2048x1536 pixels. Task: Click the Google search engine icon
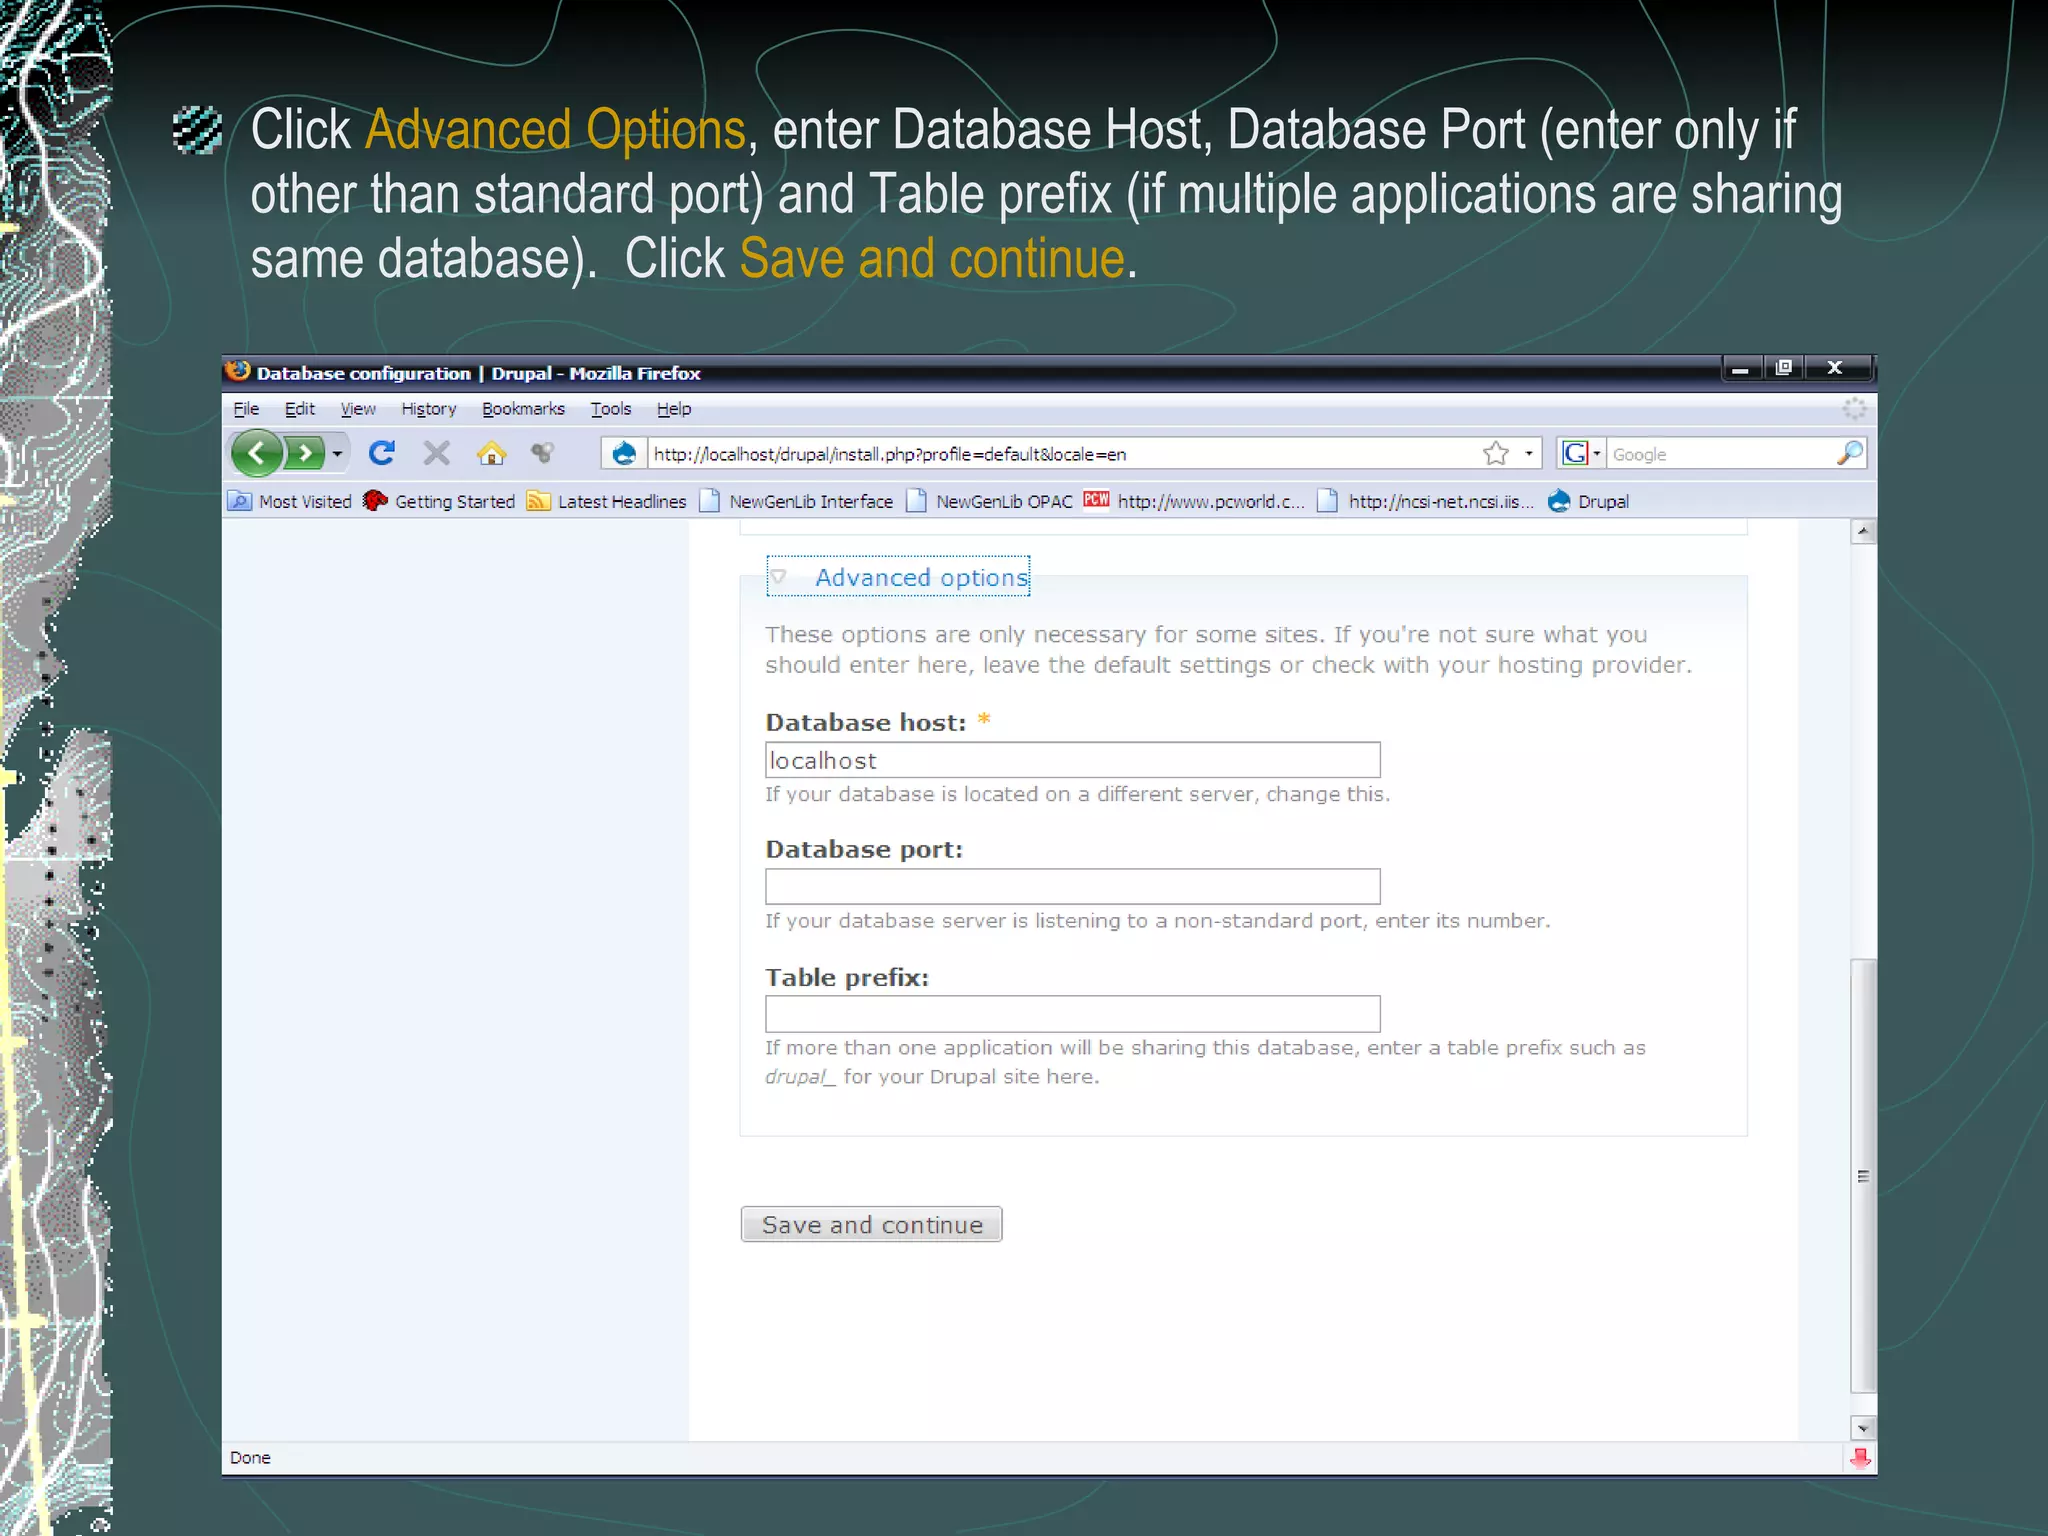pyautogui.click(x=1574, y=454)
